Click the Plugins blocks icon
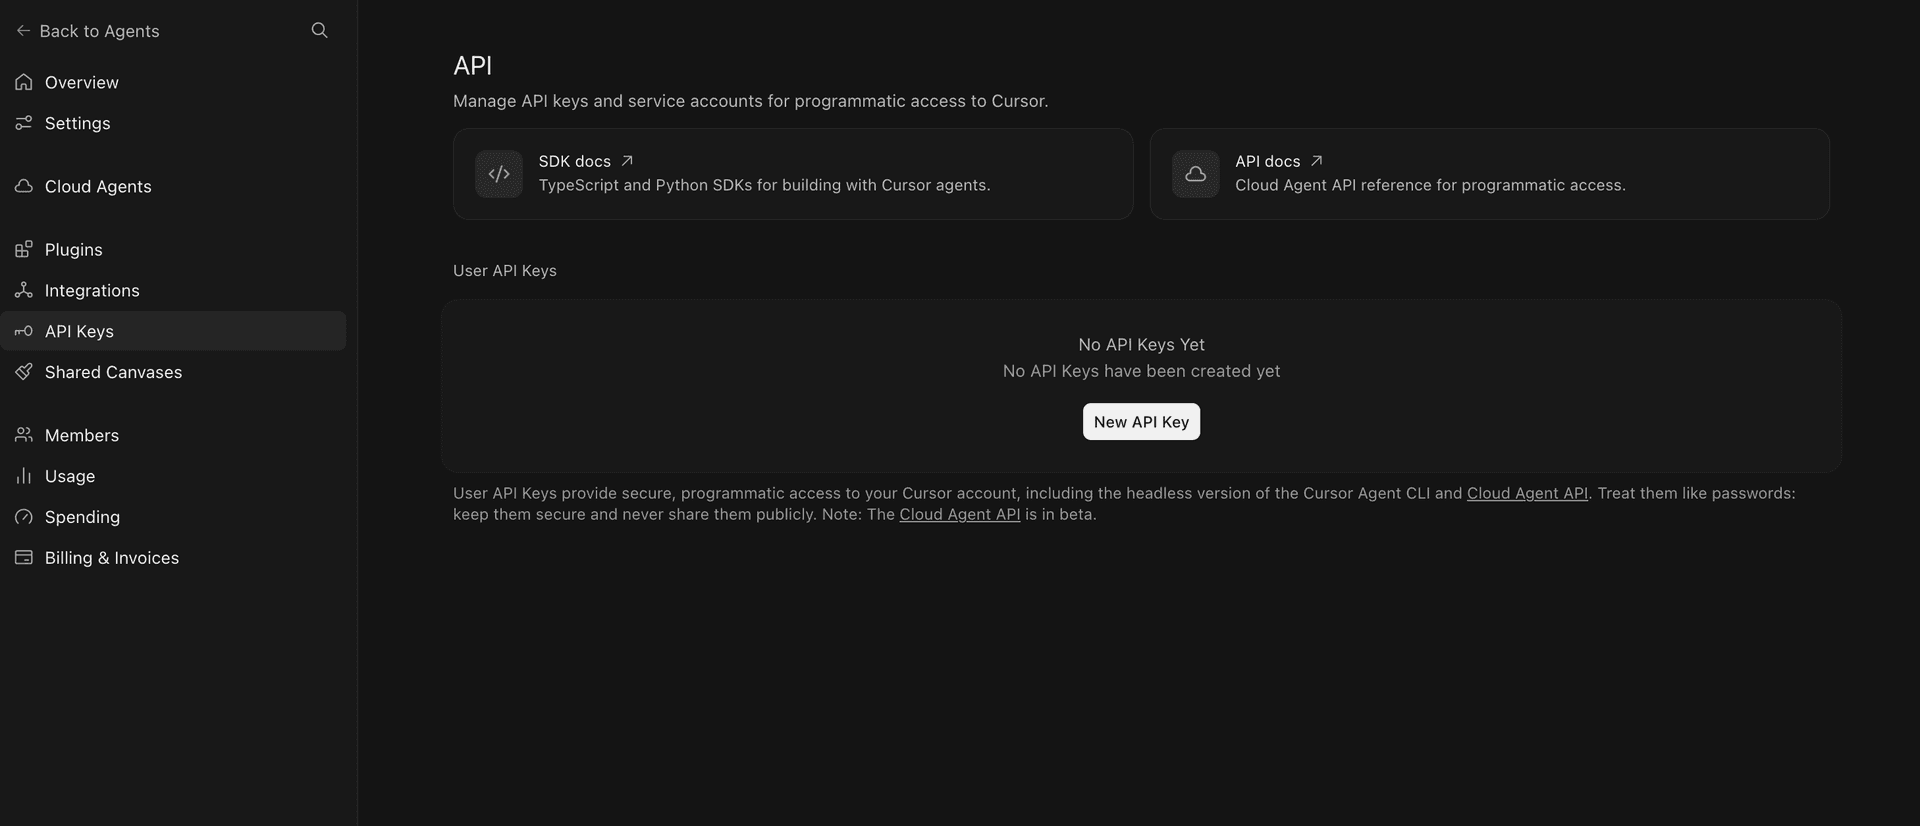 coord(24,249)
